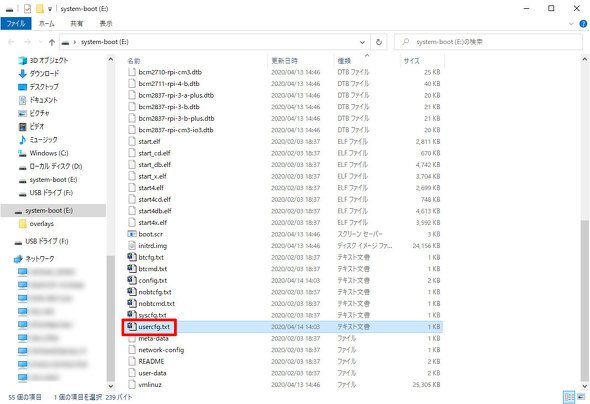Select the btcfg.txt text file icon
This screenshot has height=404, width=590.
tap(132, 257)
